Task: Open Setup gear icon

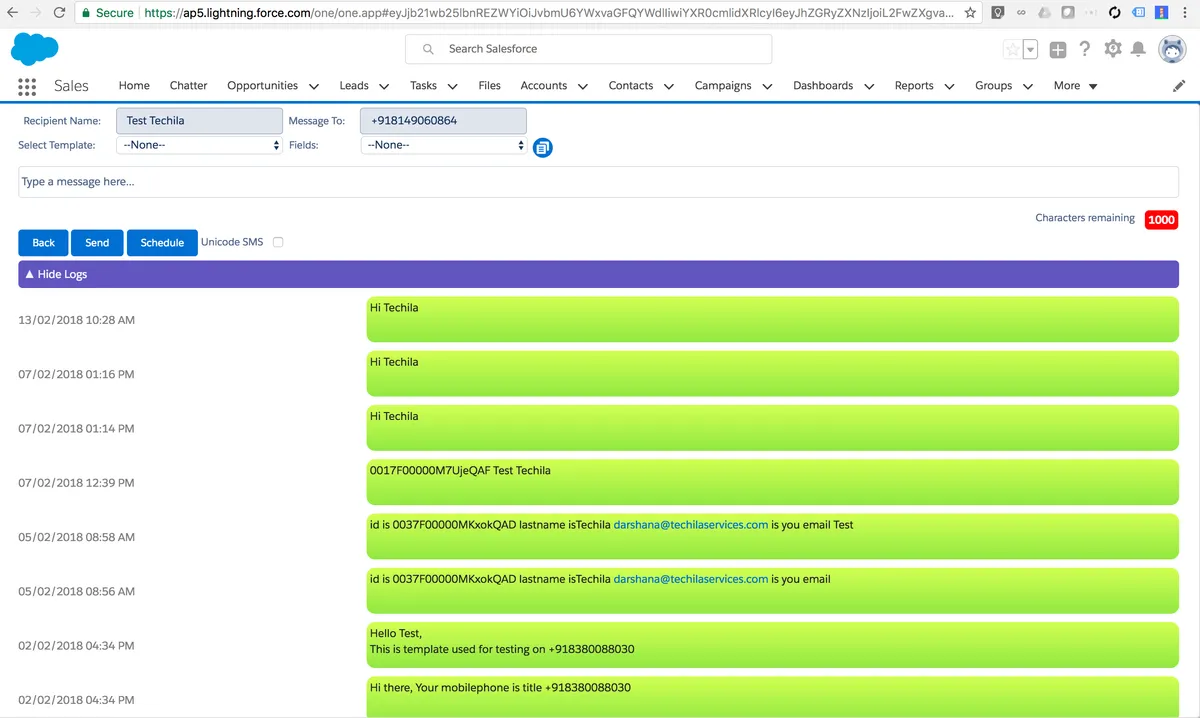Action: click(x=1113, y=48)
